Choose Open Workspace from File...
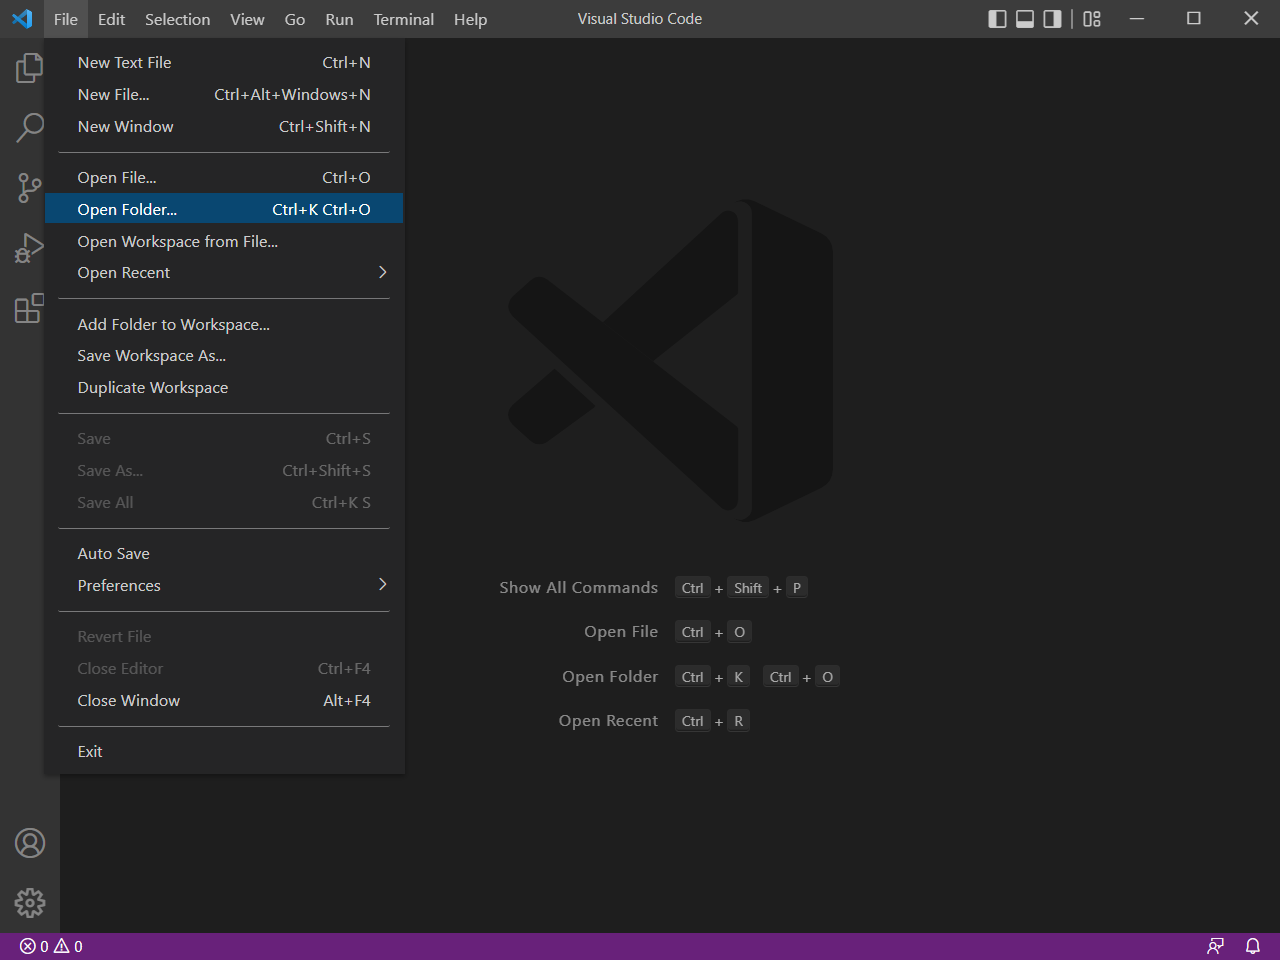Image resolution: width=1280 pixels, height=960 pixels. click(224, 241)
